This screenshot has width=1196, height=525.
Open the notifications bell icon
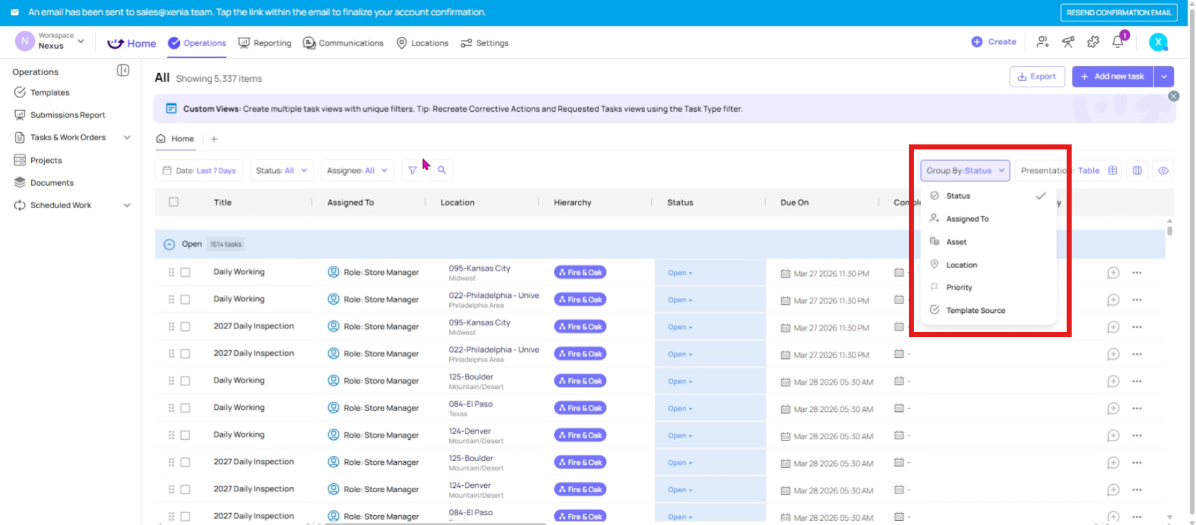(1118, 42)
